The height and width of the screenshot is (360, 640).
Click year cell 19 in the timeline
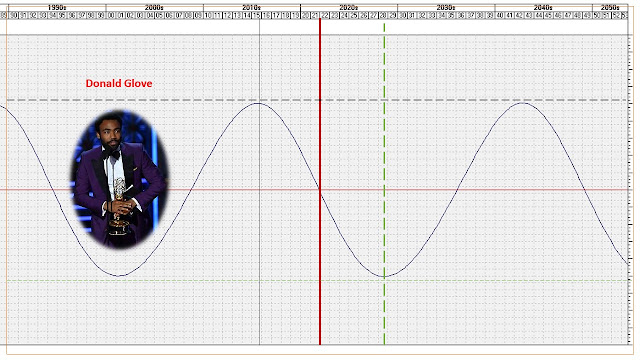pyautogui.click(x=296, y=16)
